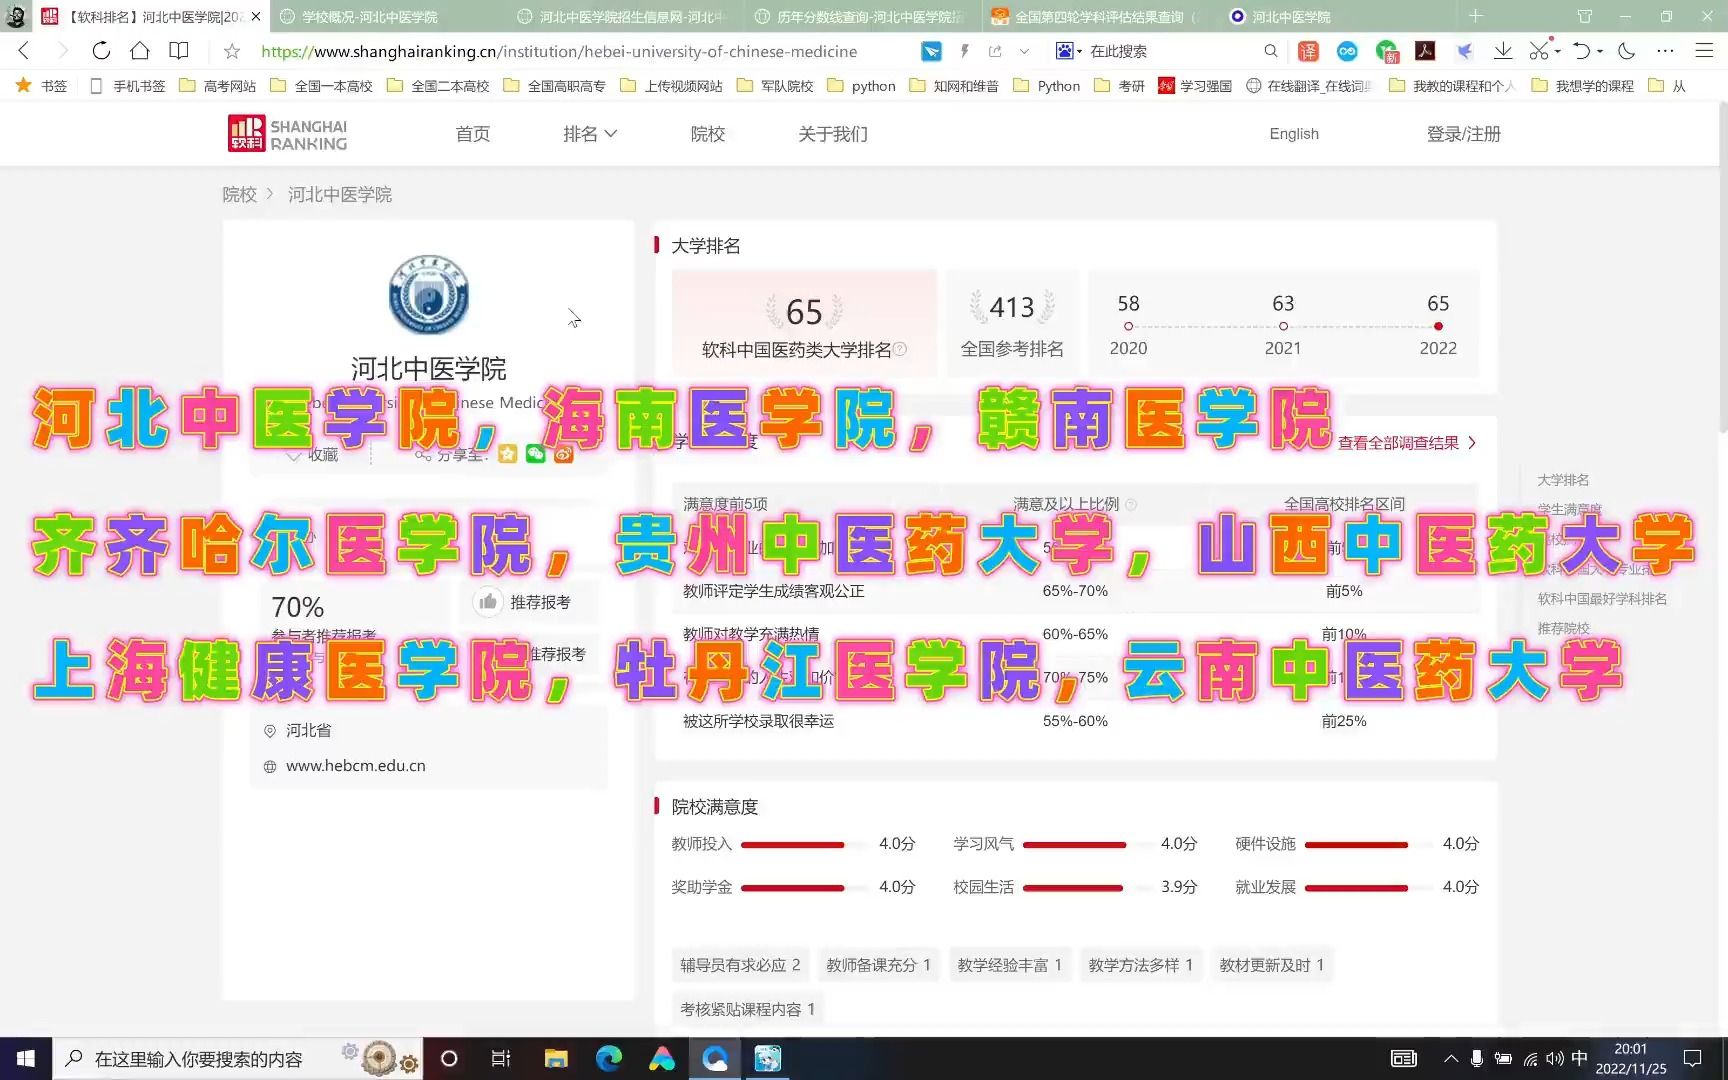
Task: Open the notification center icon
Action: (1693, 1058)
